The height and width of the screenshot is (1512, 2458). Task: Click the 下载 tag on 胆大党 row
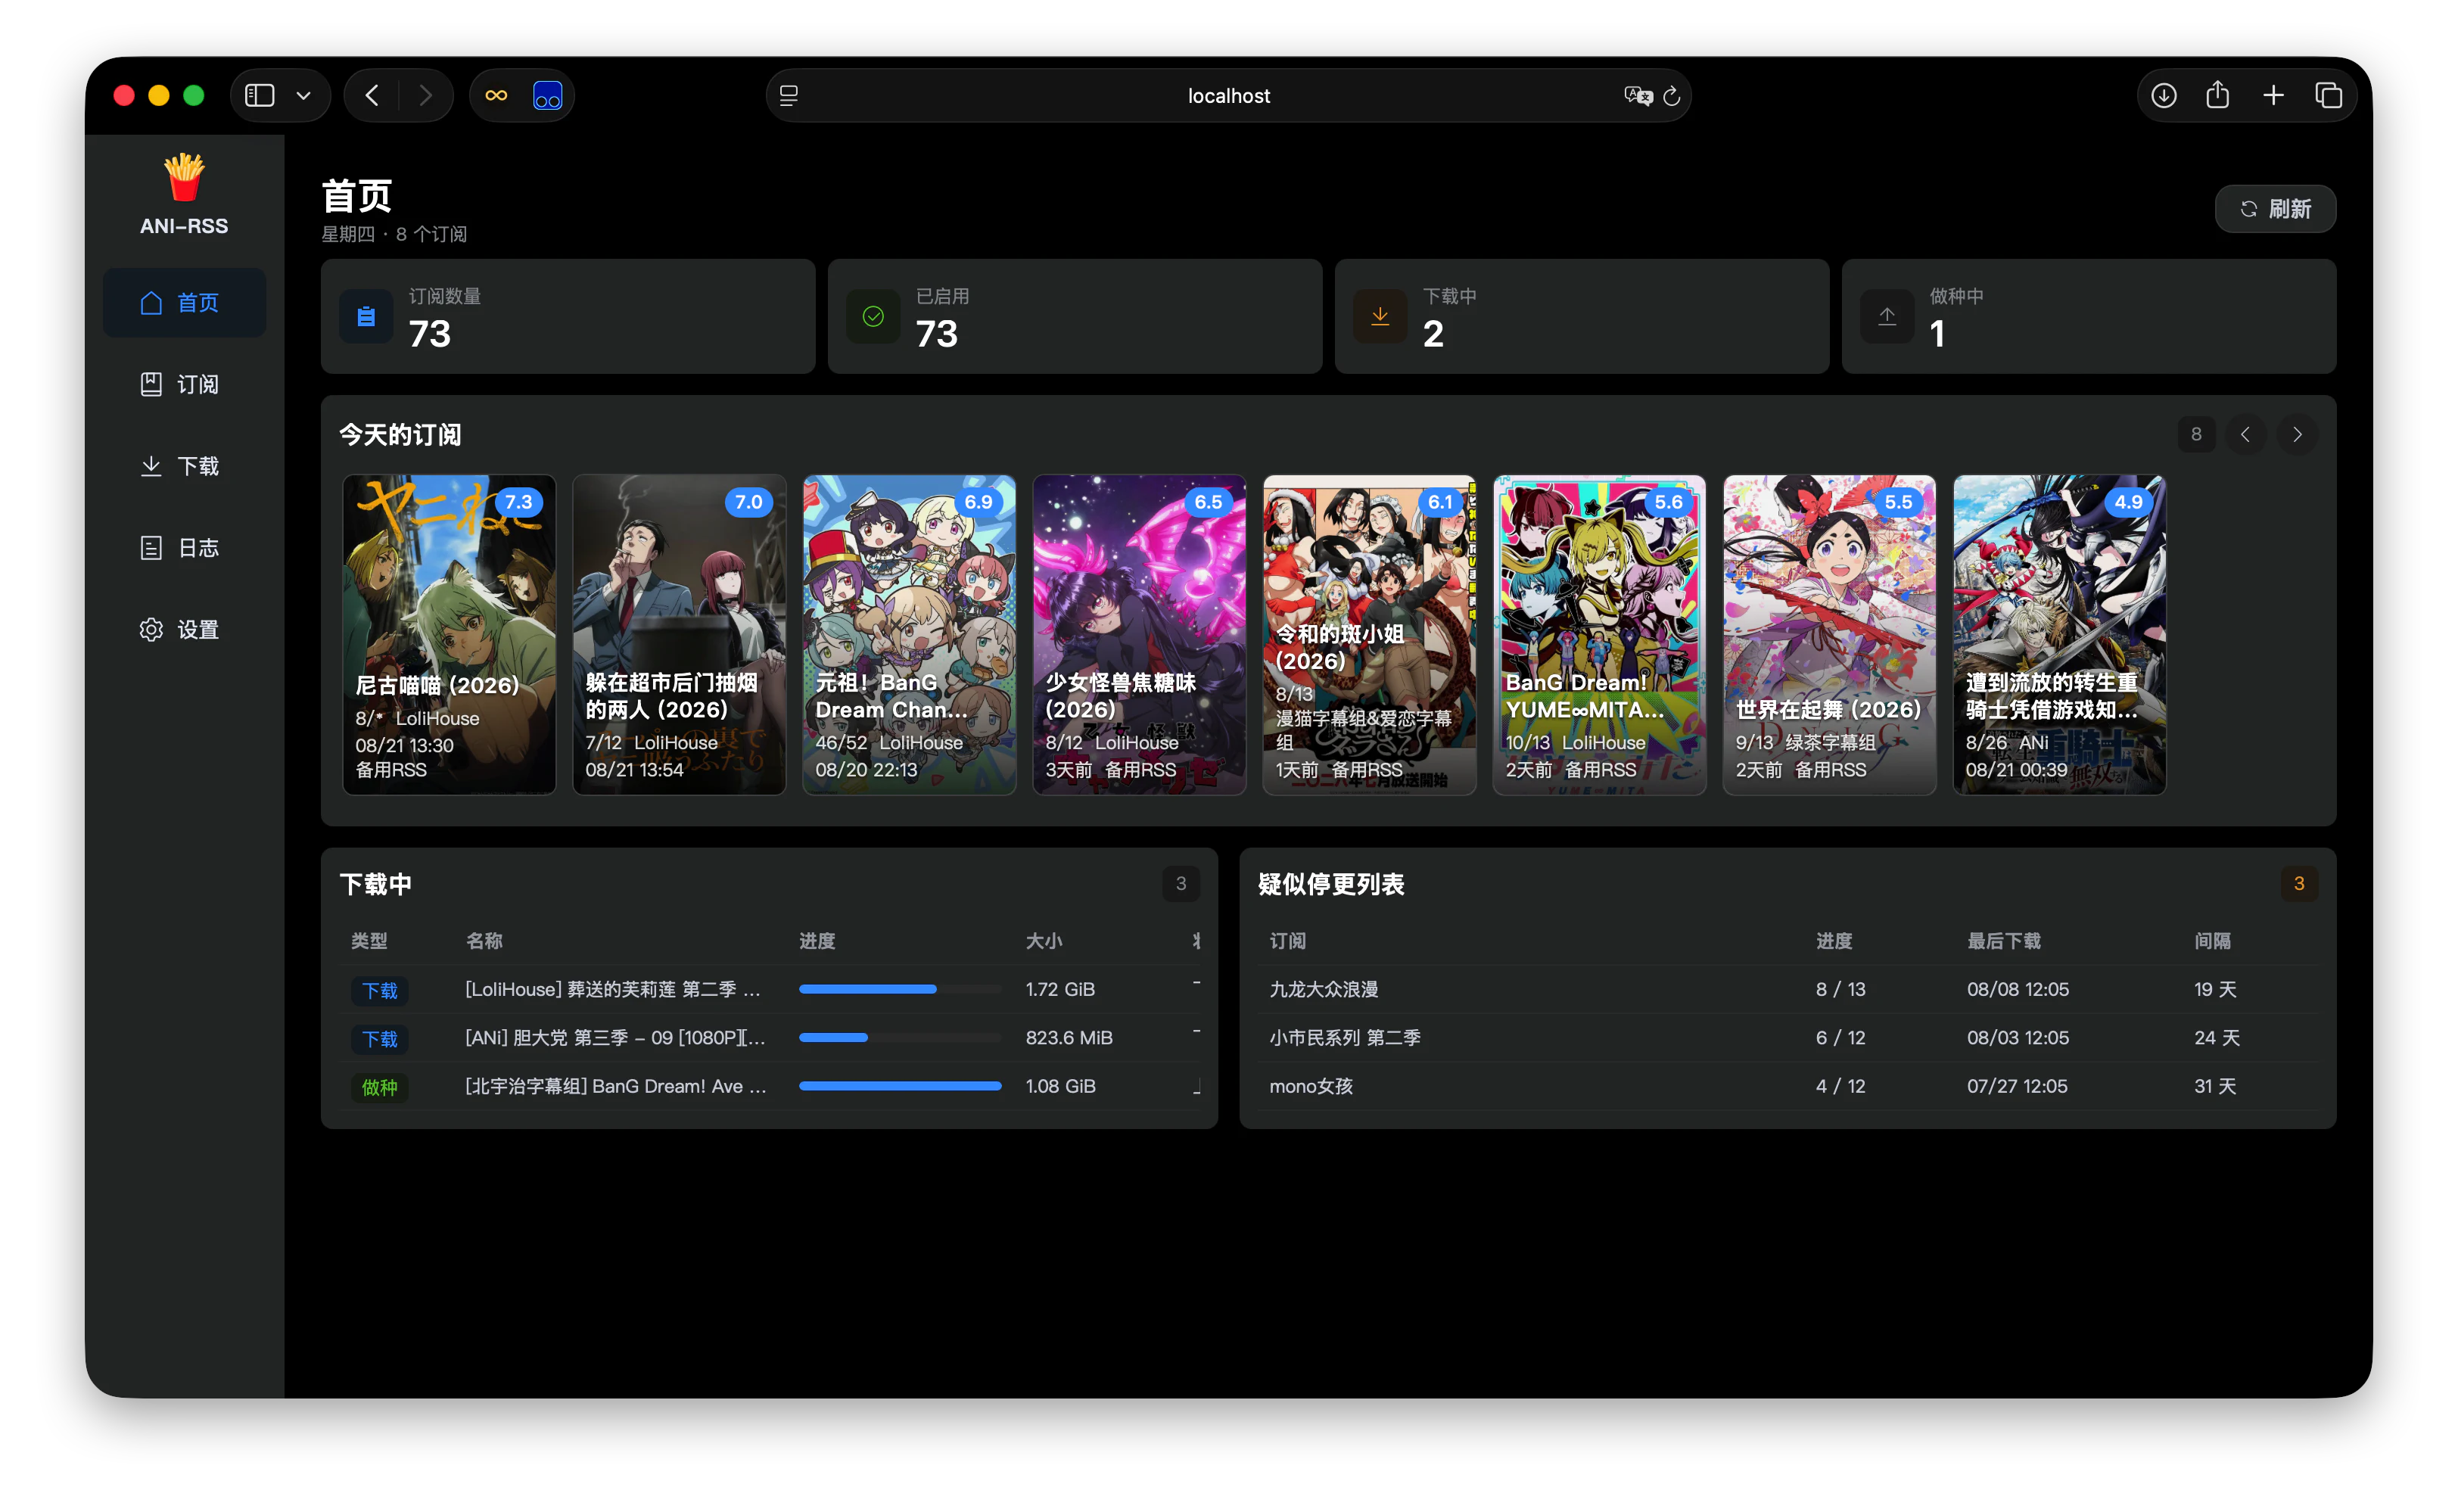[x=380, y=1039]
